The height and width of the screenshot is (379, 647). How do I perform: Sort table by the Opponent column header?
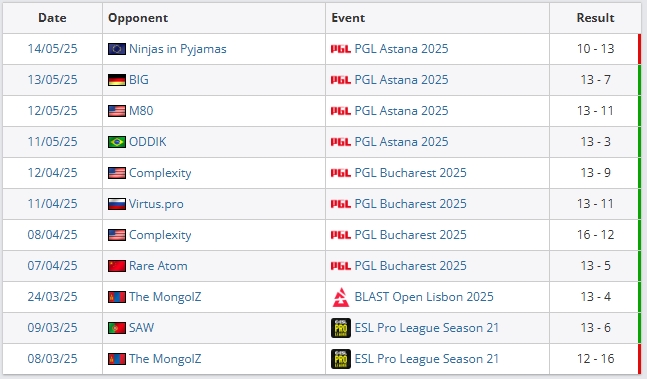[138, 18]
